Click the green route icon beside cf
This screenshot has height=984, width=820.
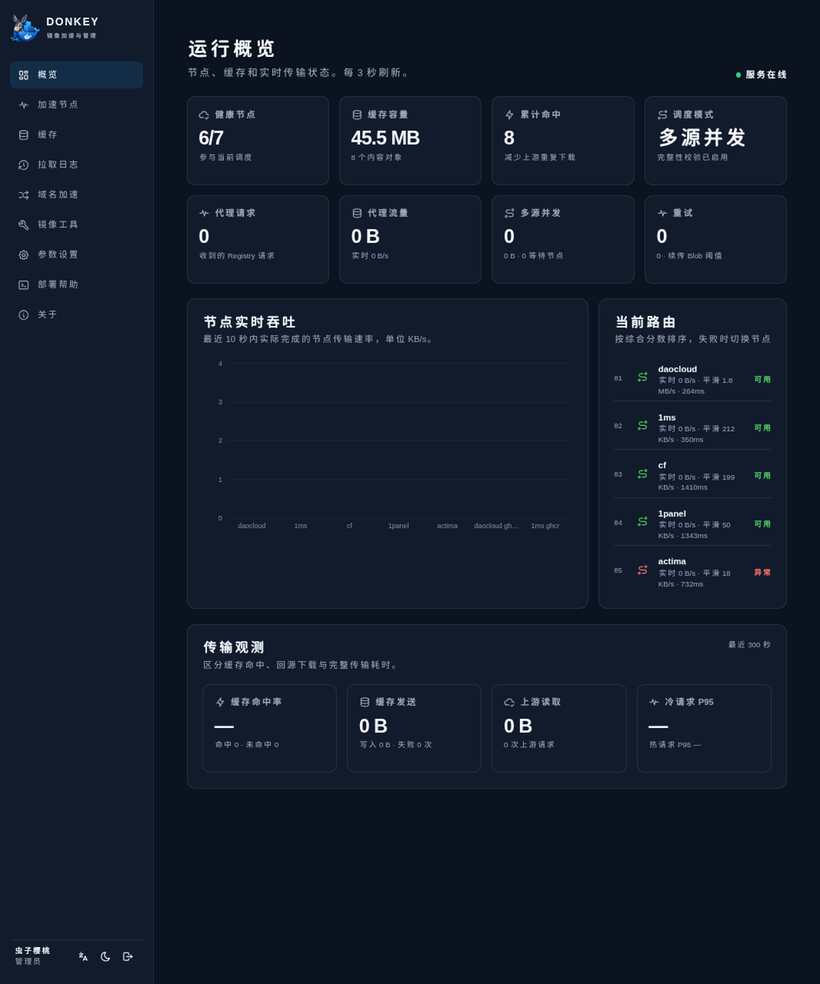point(642,474)
